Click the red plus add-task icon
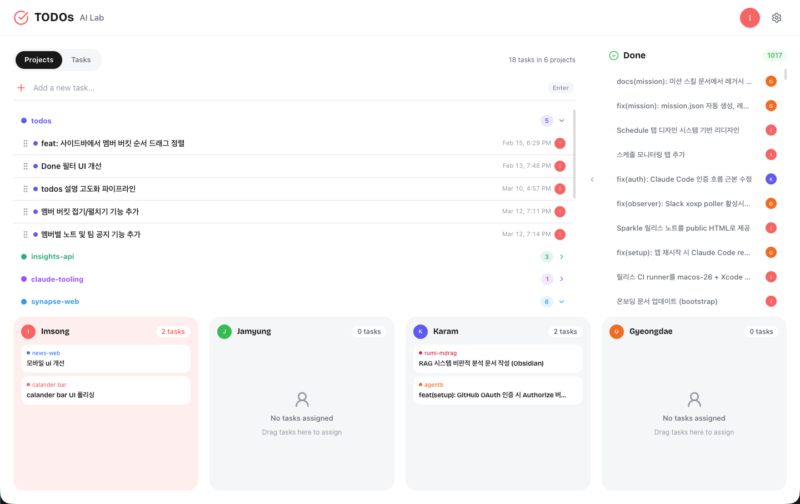 tap(21, 88)
